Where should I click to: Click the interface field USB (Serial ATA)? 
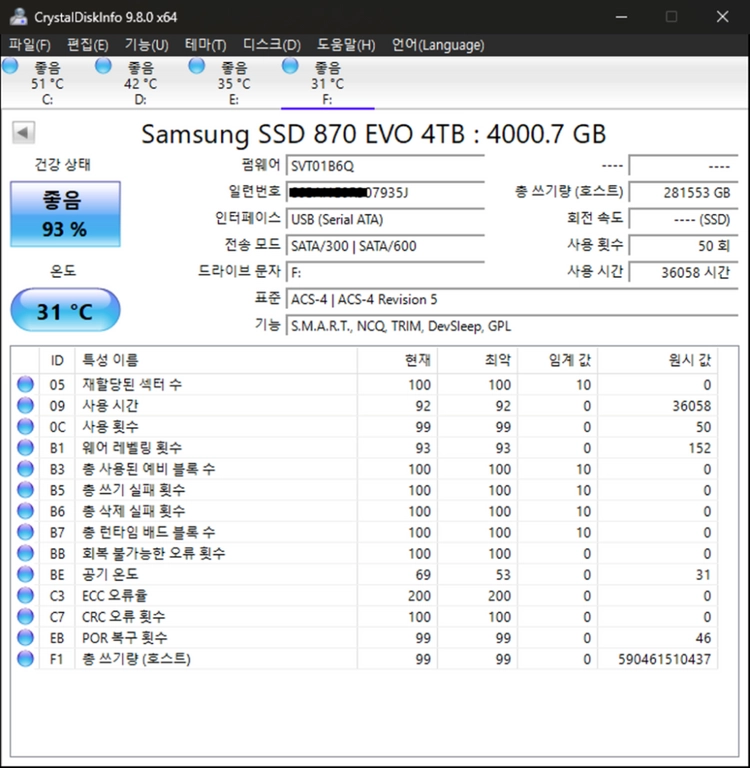click(385, 219)
